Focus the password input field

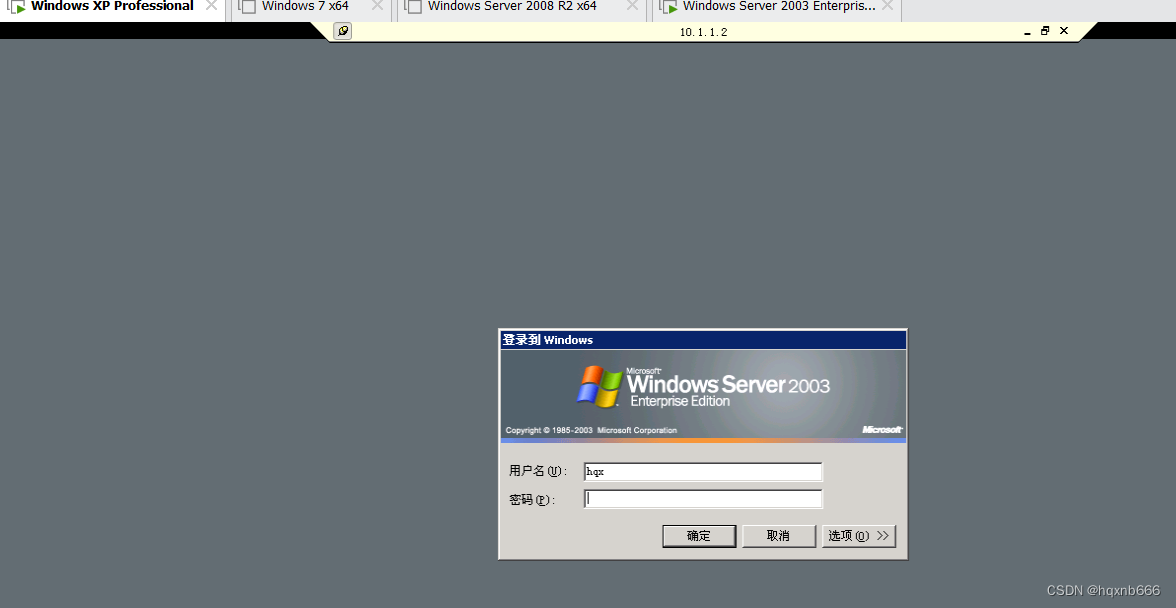click(703, 499)
